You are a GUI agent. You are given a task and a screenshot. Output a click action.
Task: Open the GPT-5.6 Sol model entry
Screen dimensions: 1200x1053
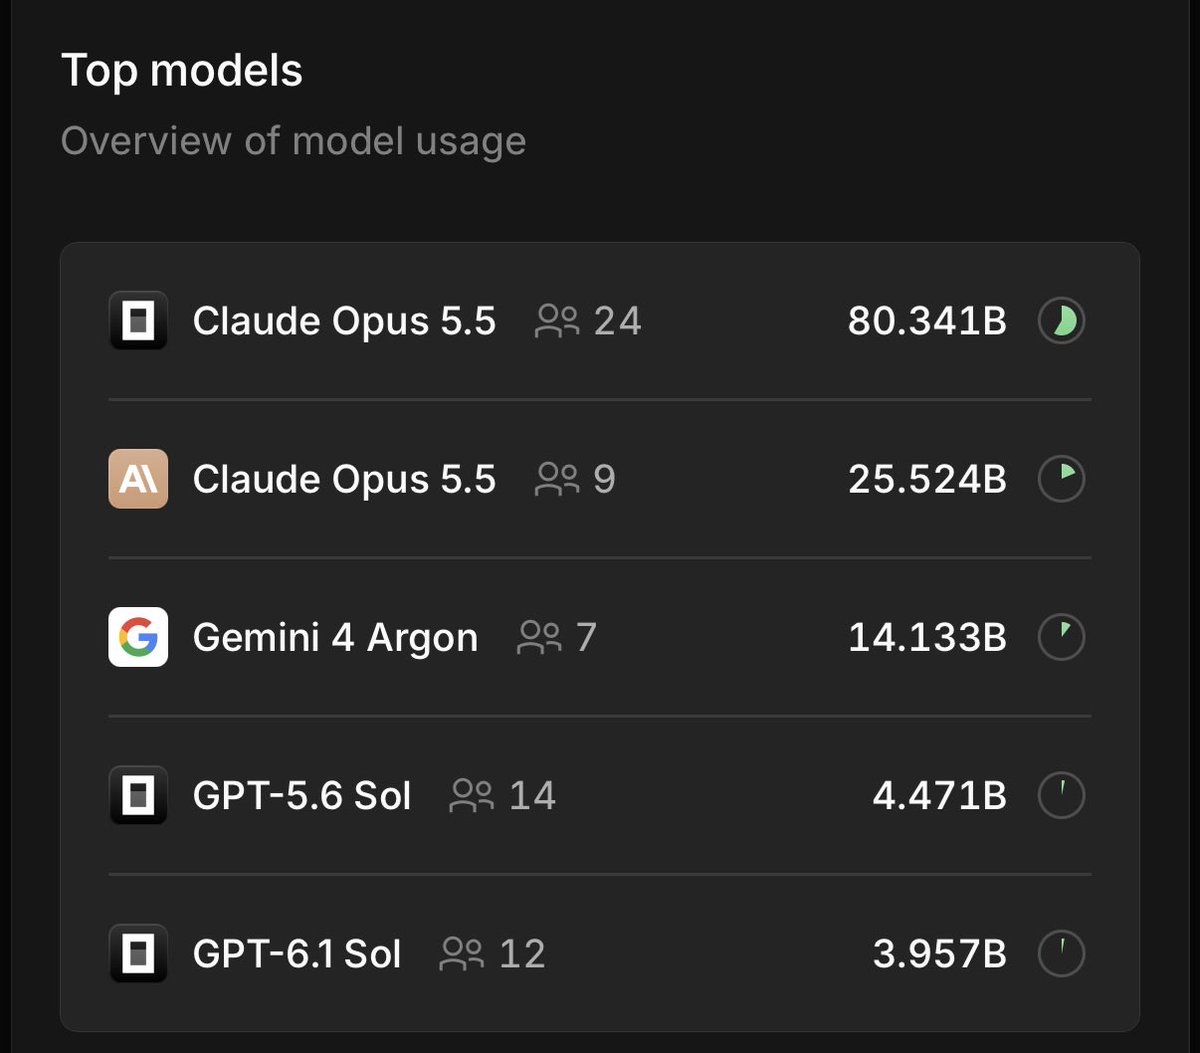click(599, 795)
